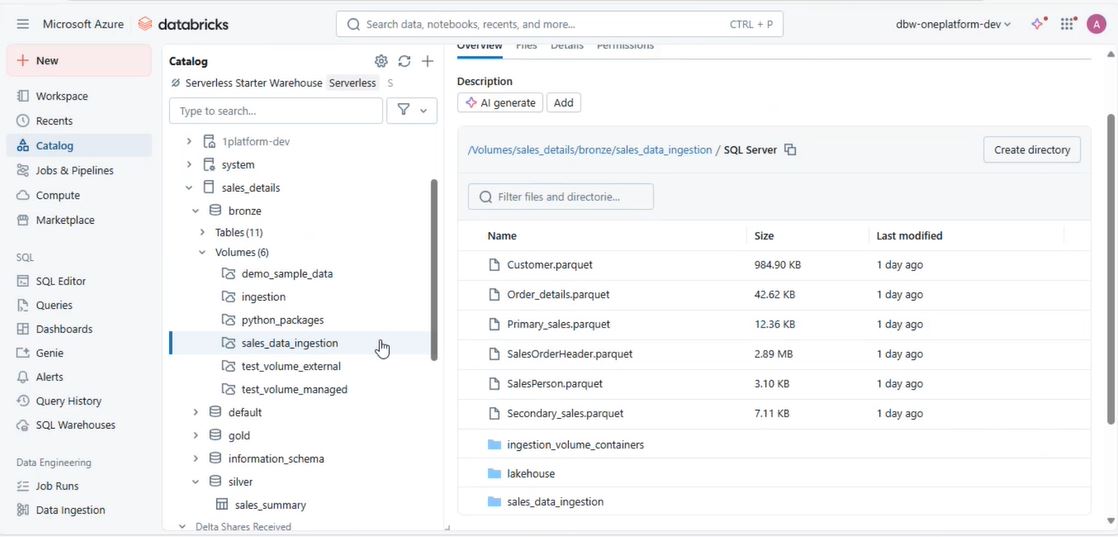Open the Customer.parquet file
The image size is (1118, 537).
(x=549, y=265)
